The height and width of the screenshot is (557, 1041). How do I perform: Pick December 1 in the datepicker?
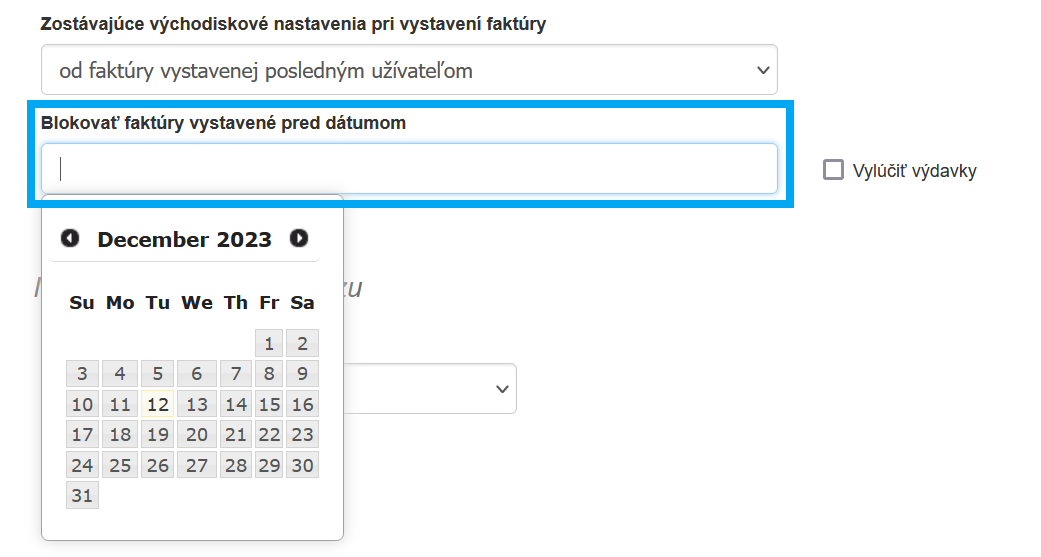(268, 344)
